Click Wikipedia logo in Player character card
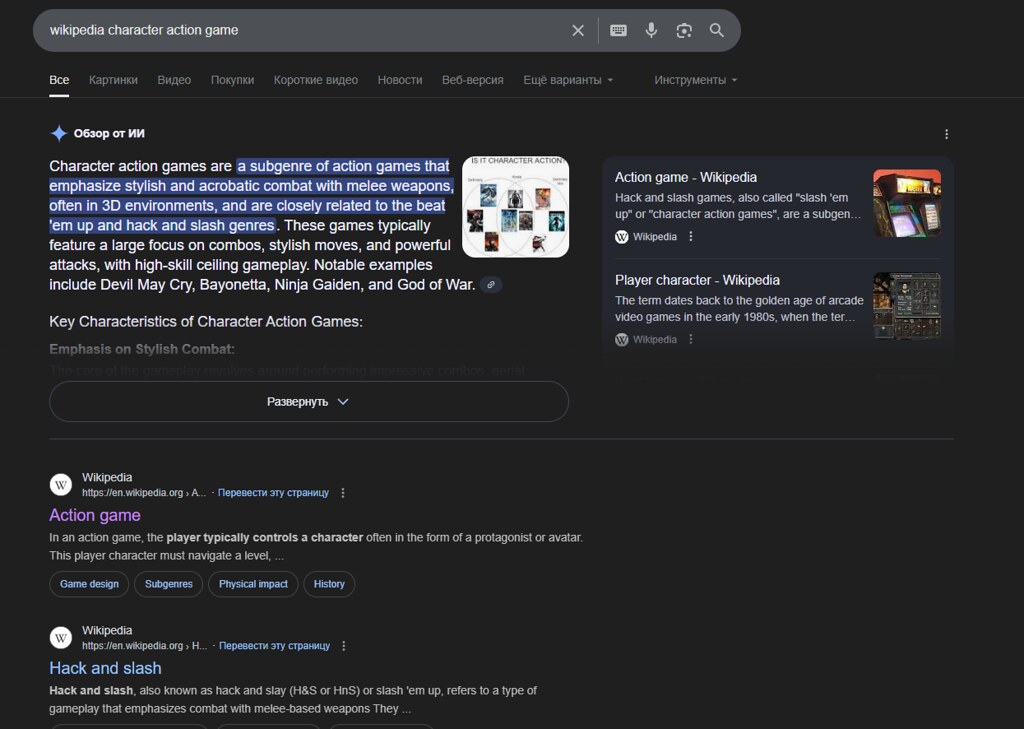This screenshot has width=1024, height=729. click(x=622, y=339)
